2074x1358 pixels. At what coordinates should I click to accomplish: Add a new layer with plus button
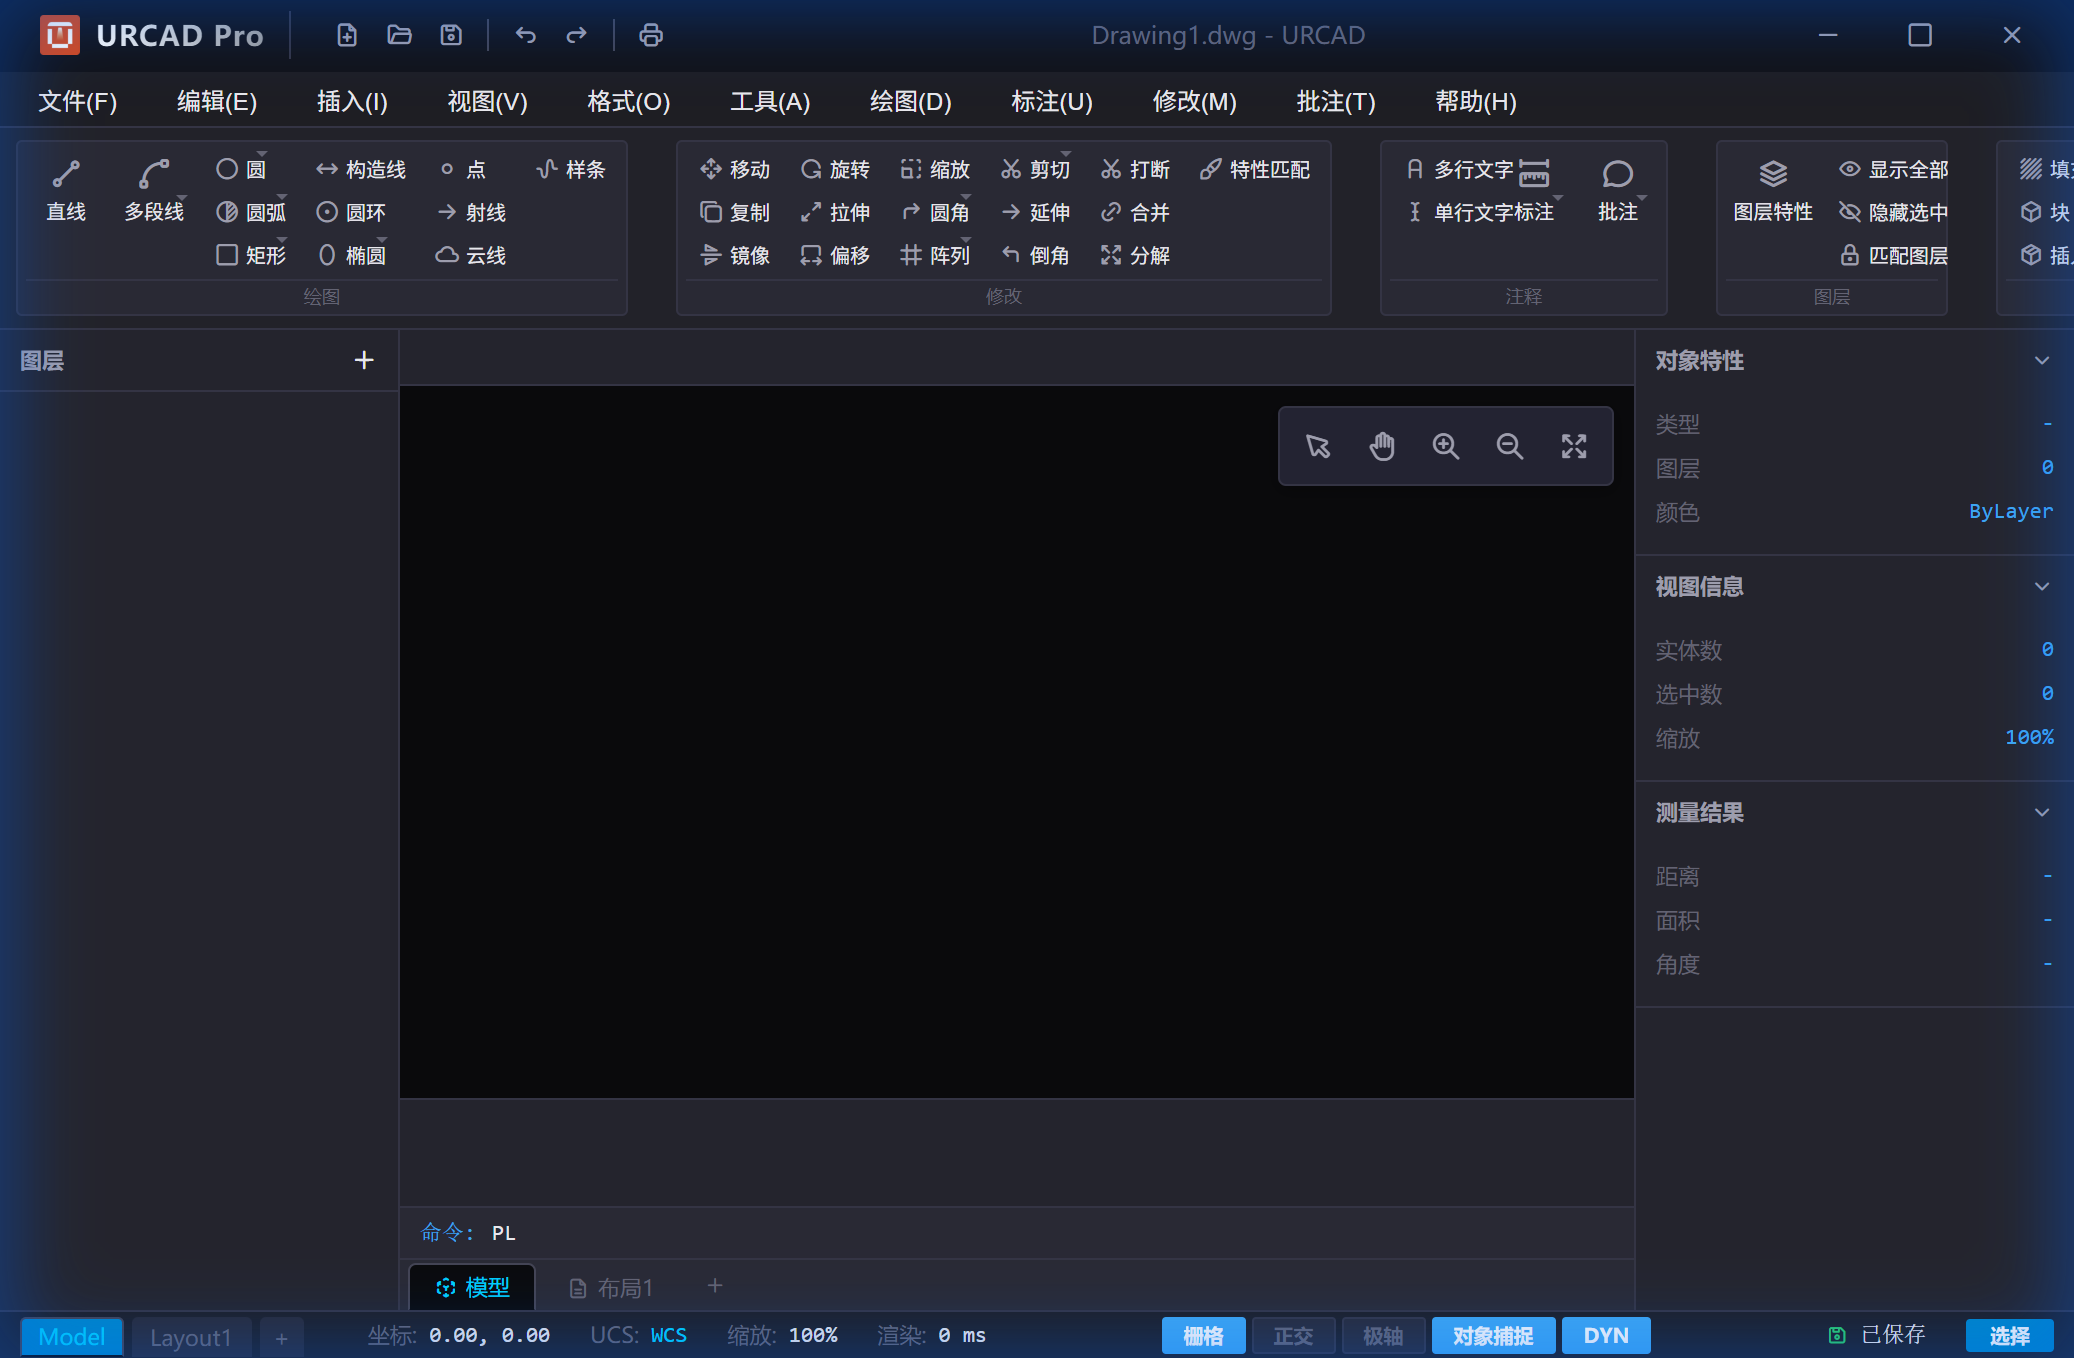point(364,360)
